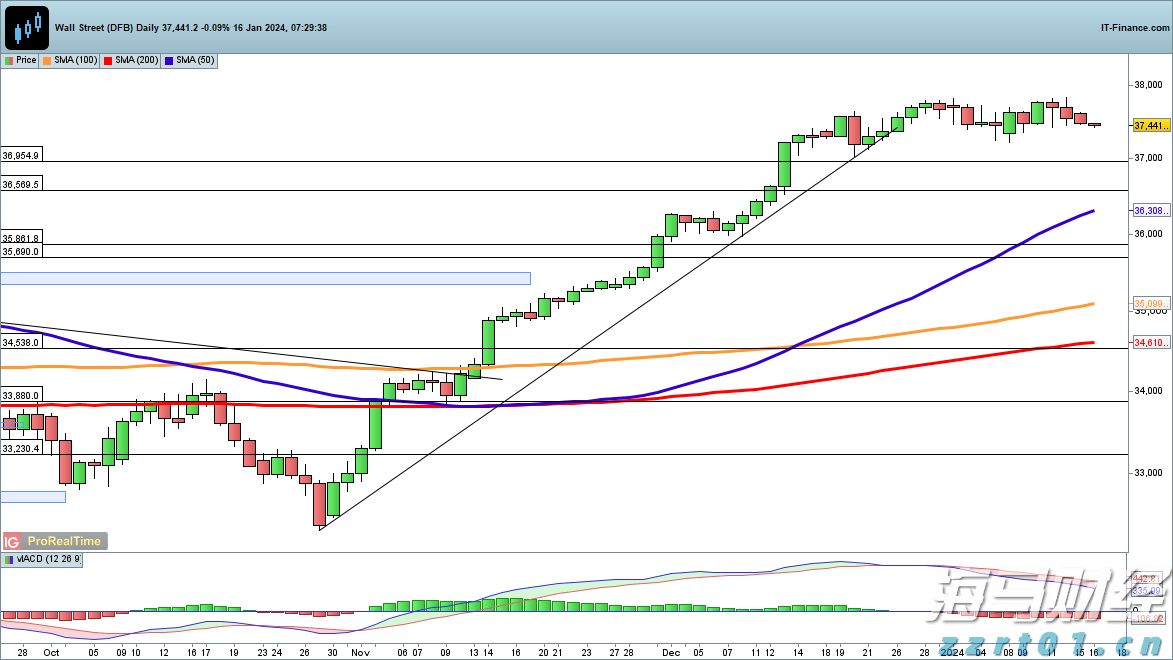
Task: Click the IT-Finance.com link
Action: coord(1134,27)
